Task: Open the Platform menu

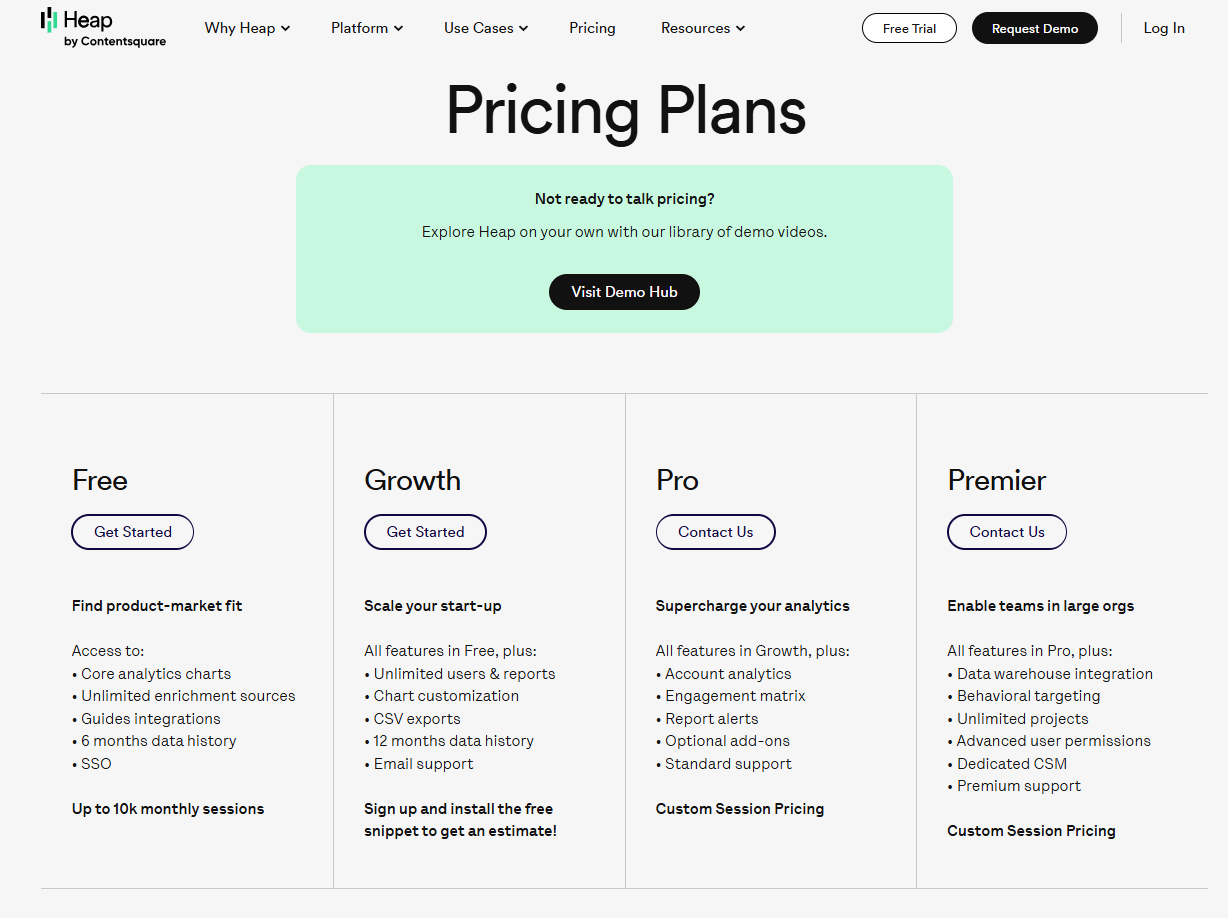Action: (x=366, y=28)
